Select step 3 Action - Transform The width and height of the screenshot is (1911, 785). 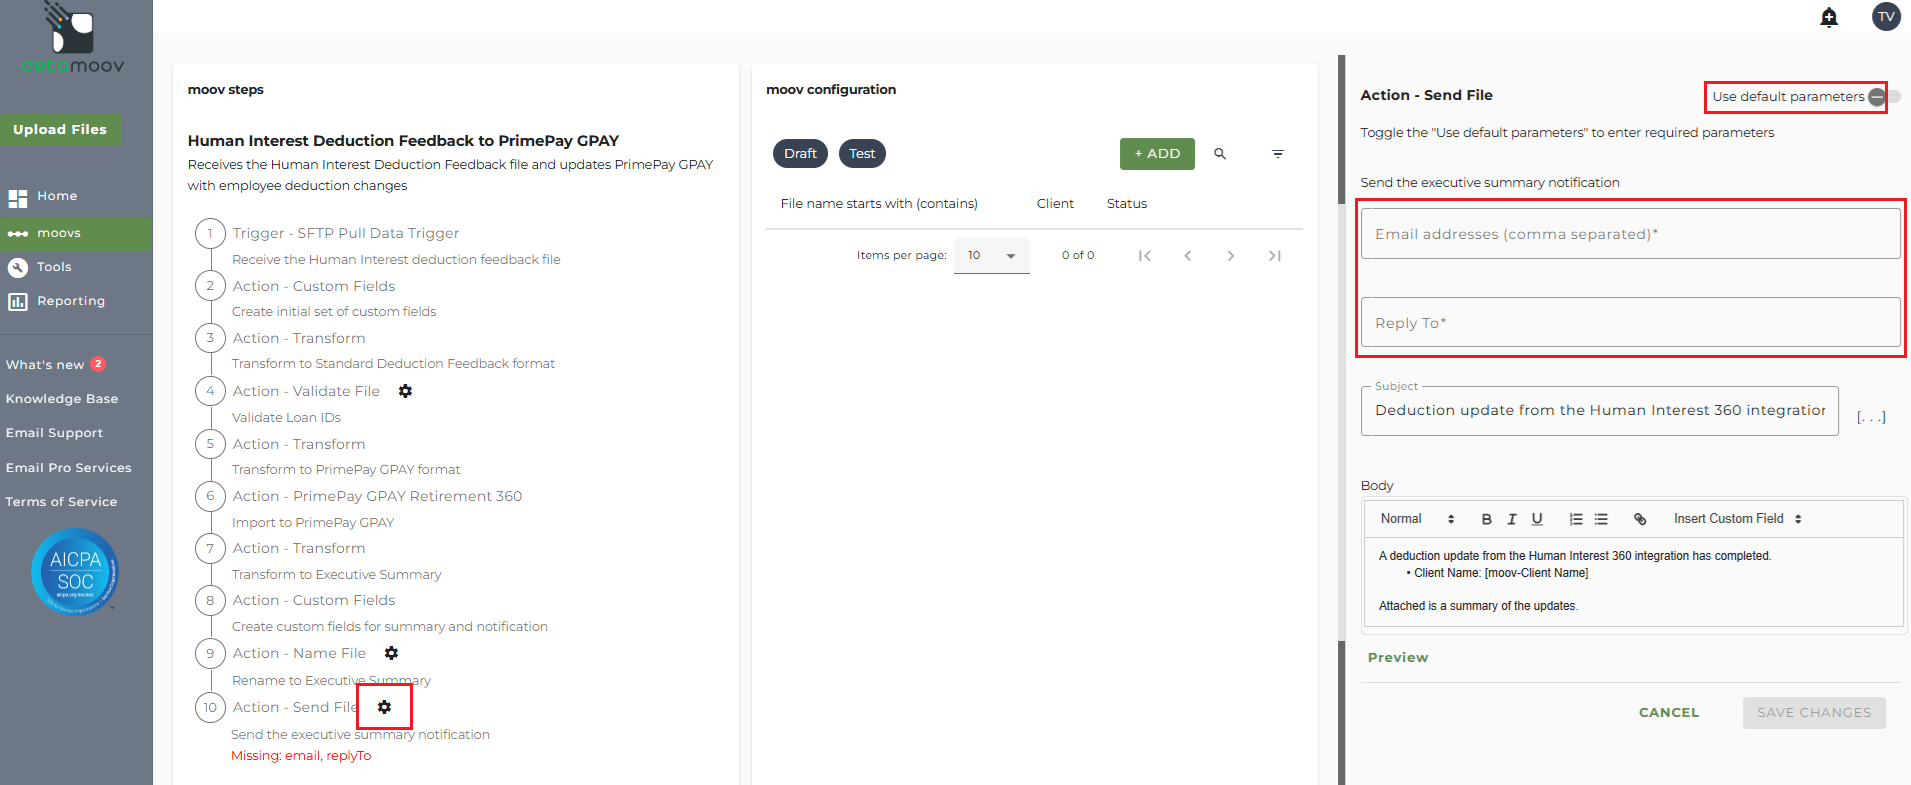coord(299,339)
